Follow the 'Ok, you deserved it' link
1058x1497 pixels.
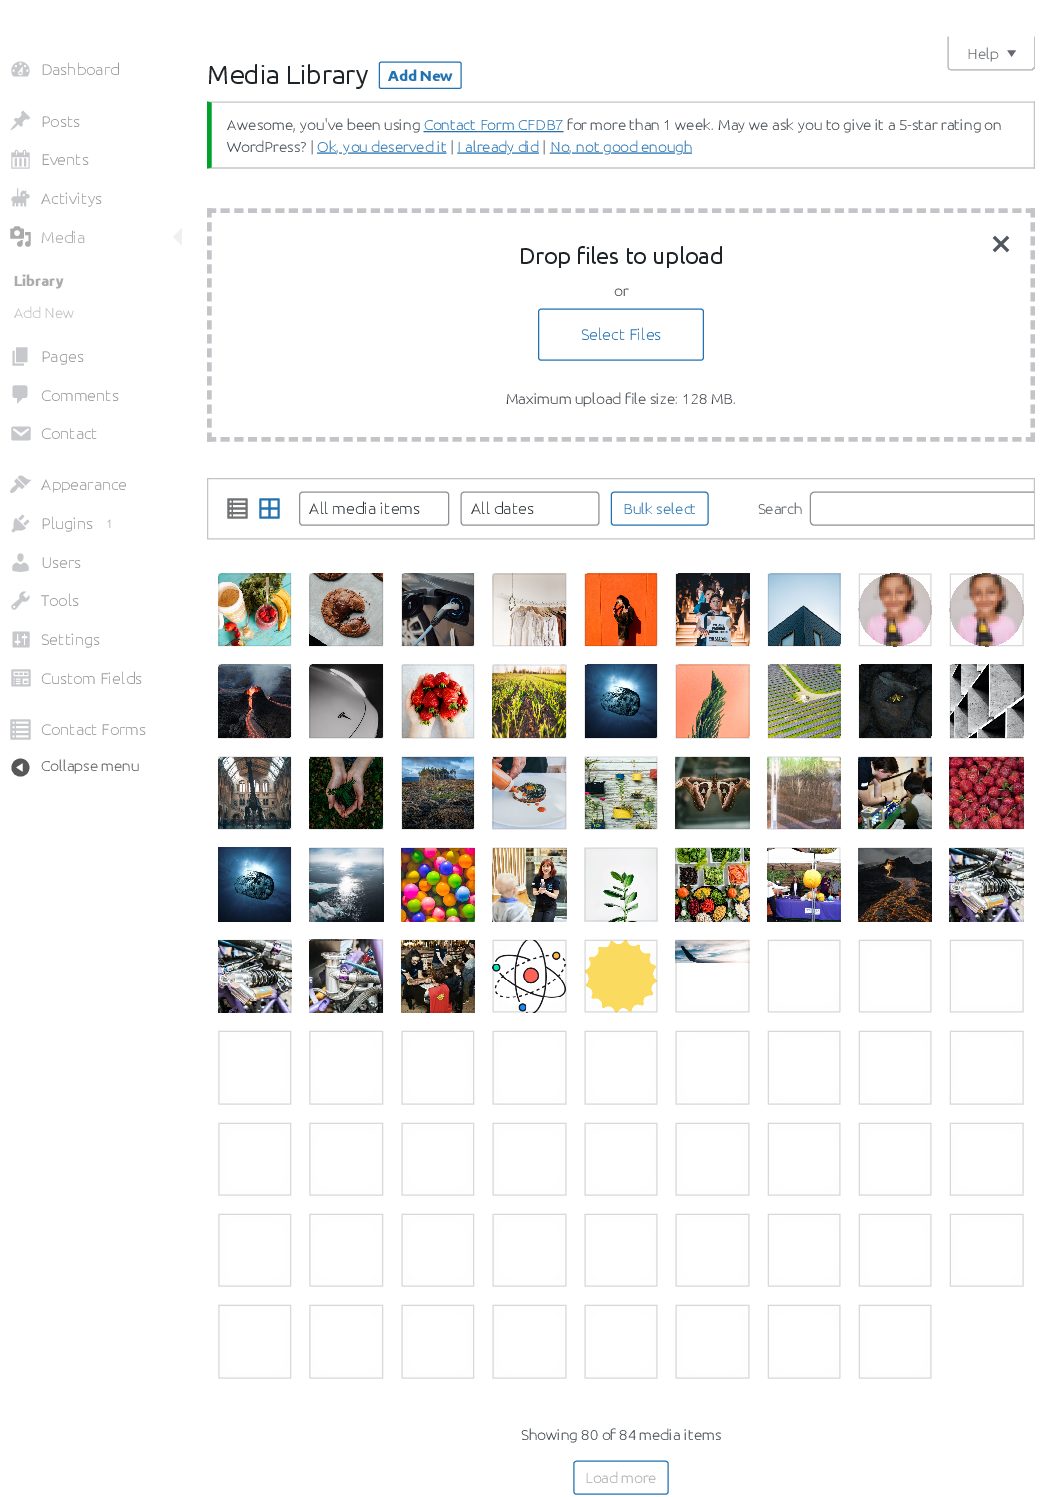coord(382,147)
